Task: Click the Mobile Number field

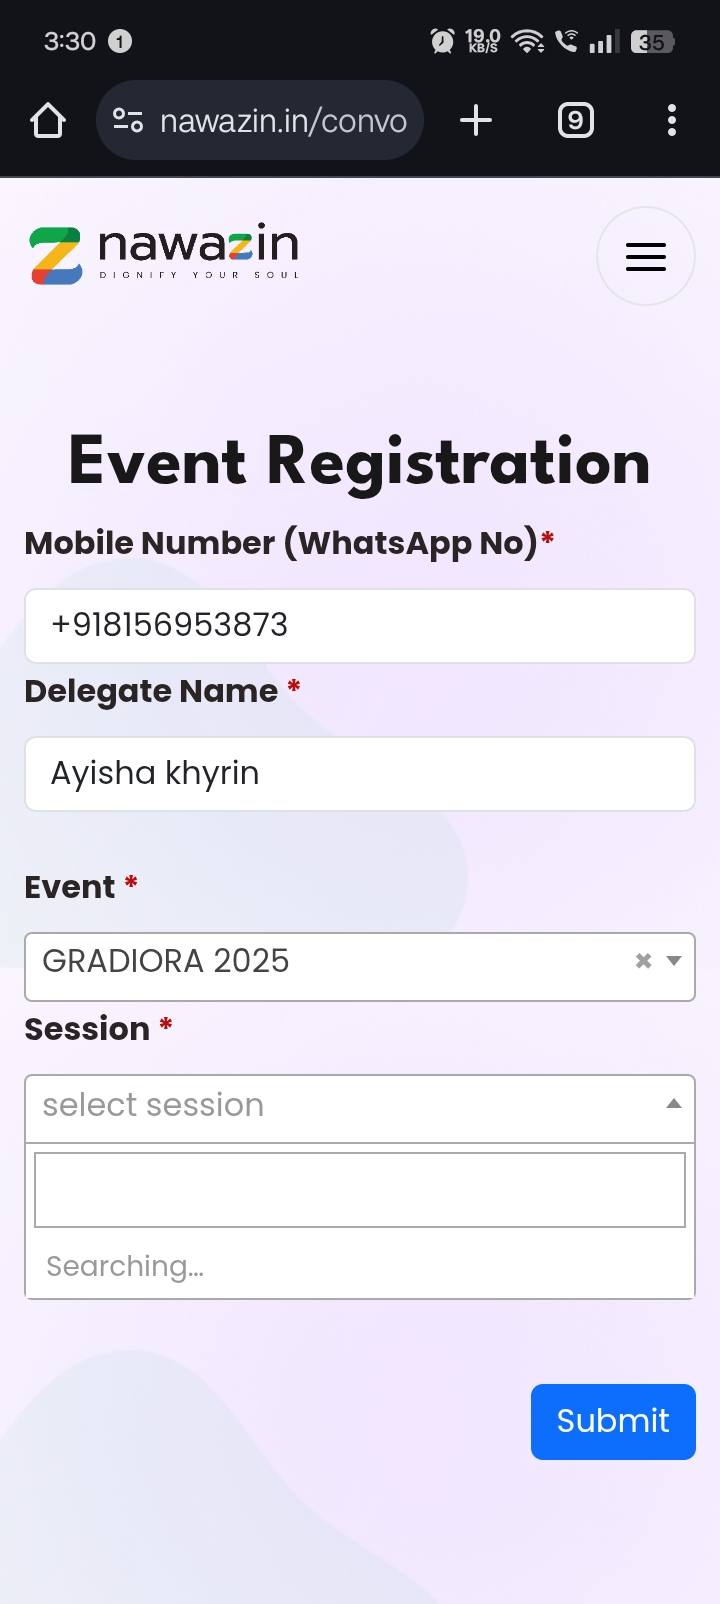Action: pos(360,626)
